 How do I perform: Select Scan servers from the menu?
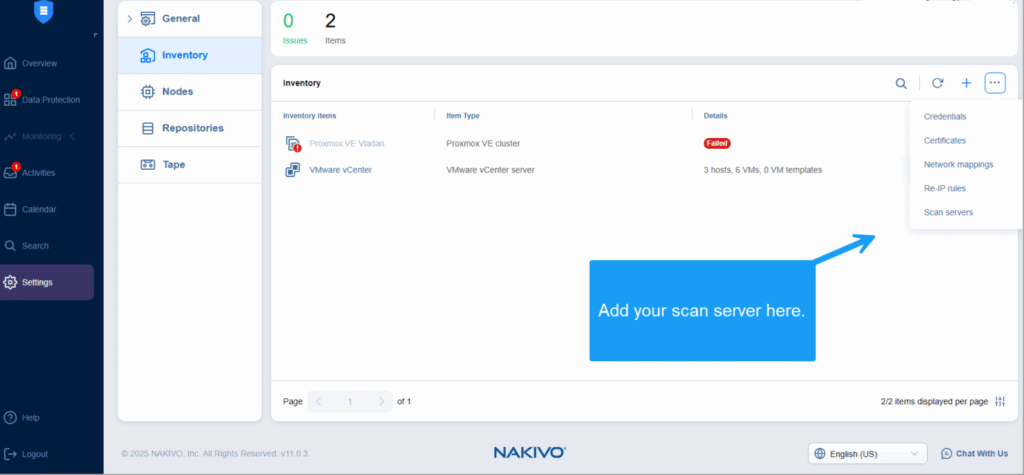coord(948,212)
